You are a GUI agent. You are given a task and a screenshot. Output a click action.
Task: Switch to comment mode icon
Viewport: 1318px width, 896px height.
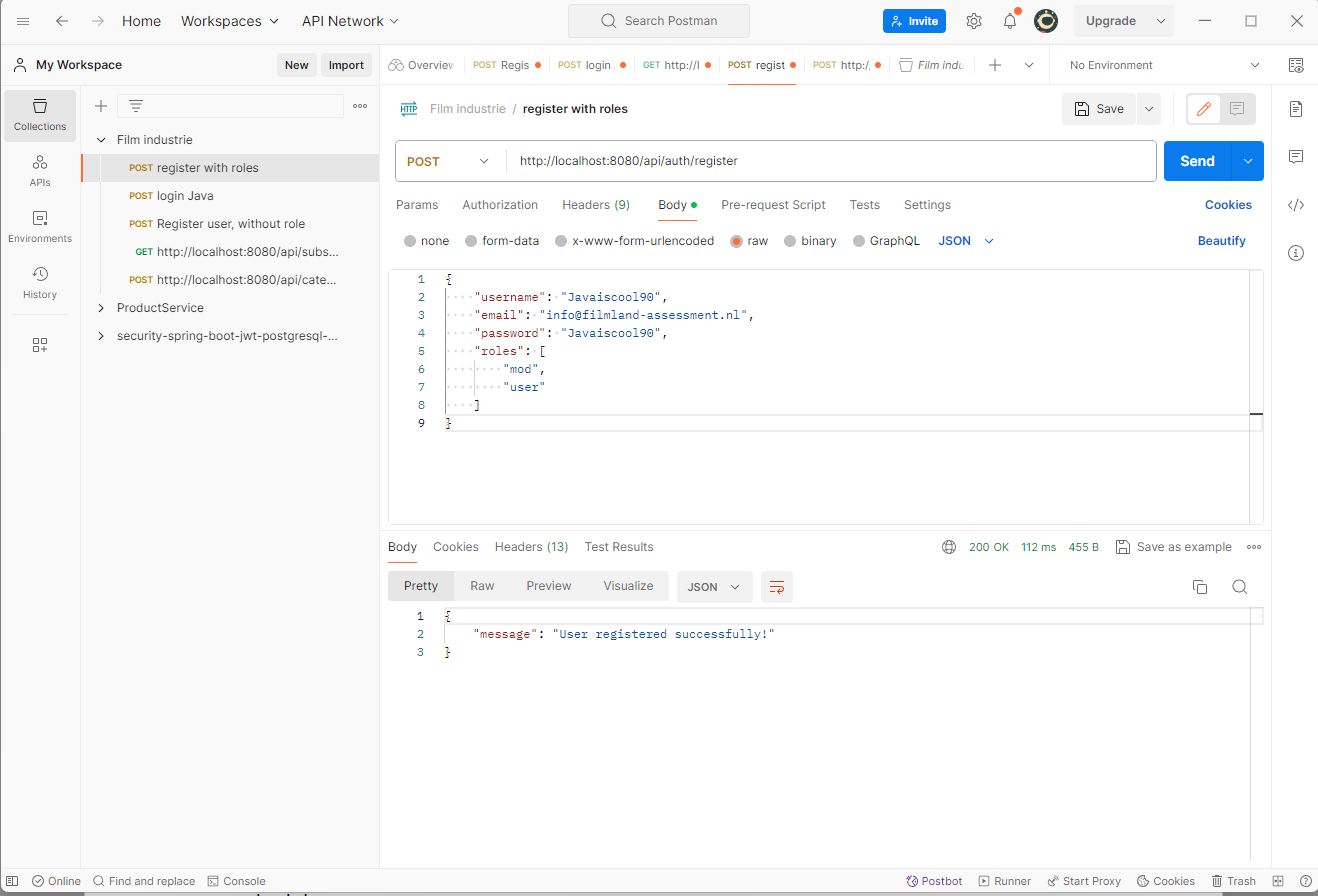pyautogui.click(x=1238, y=109)
